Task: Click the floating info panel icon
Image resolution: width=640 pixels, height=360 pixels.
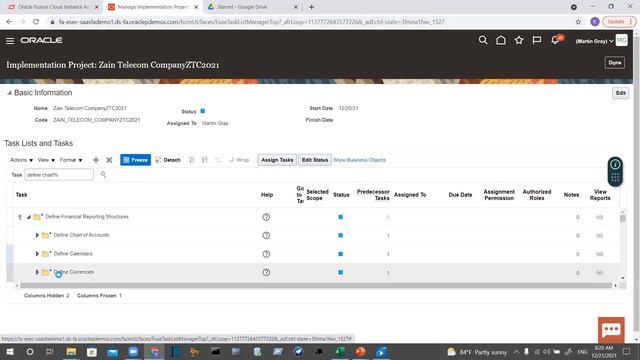Action: click(615, 164)
